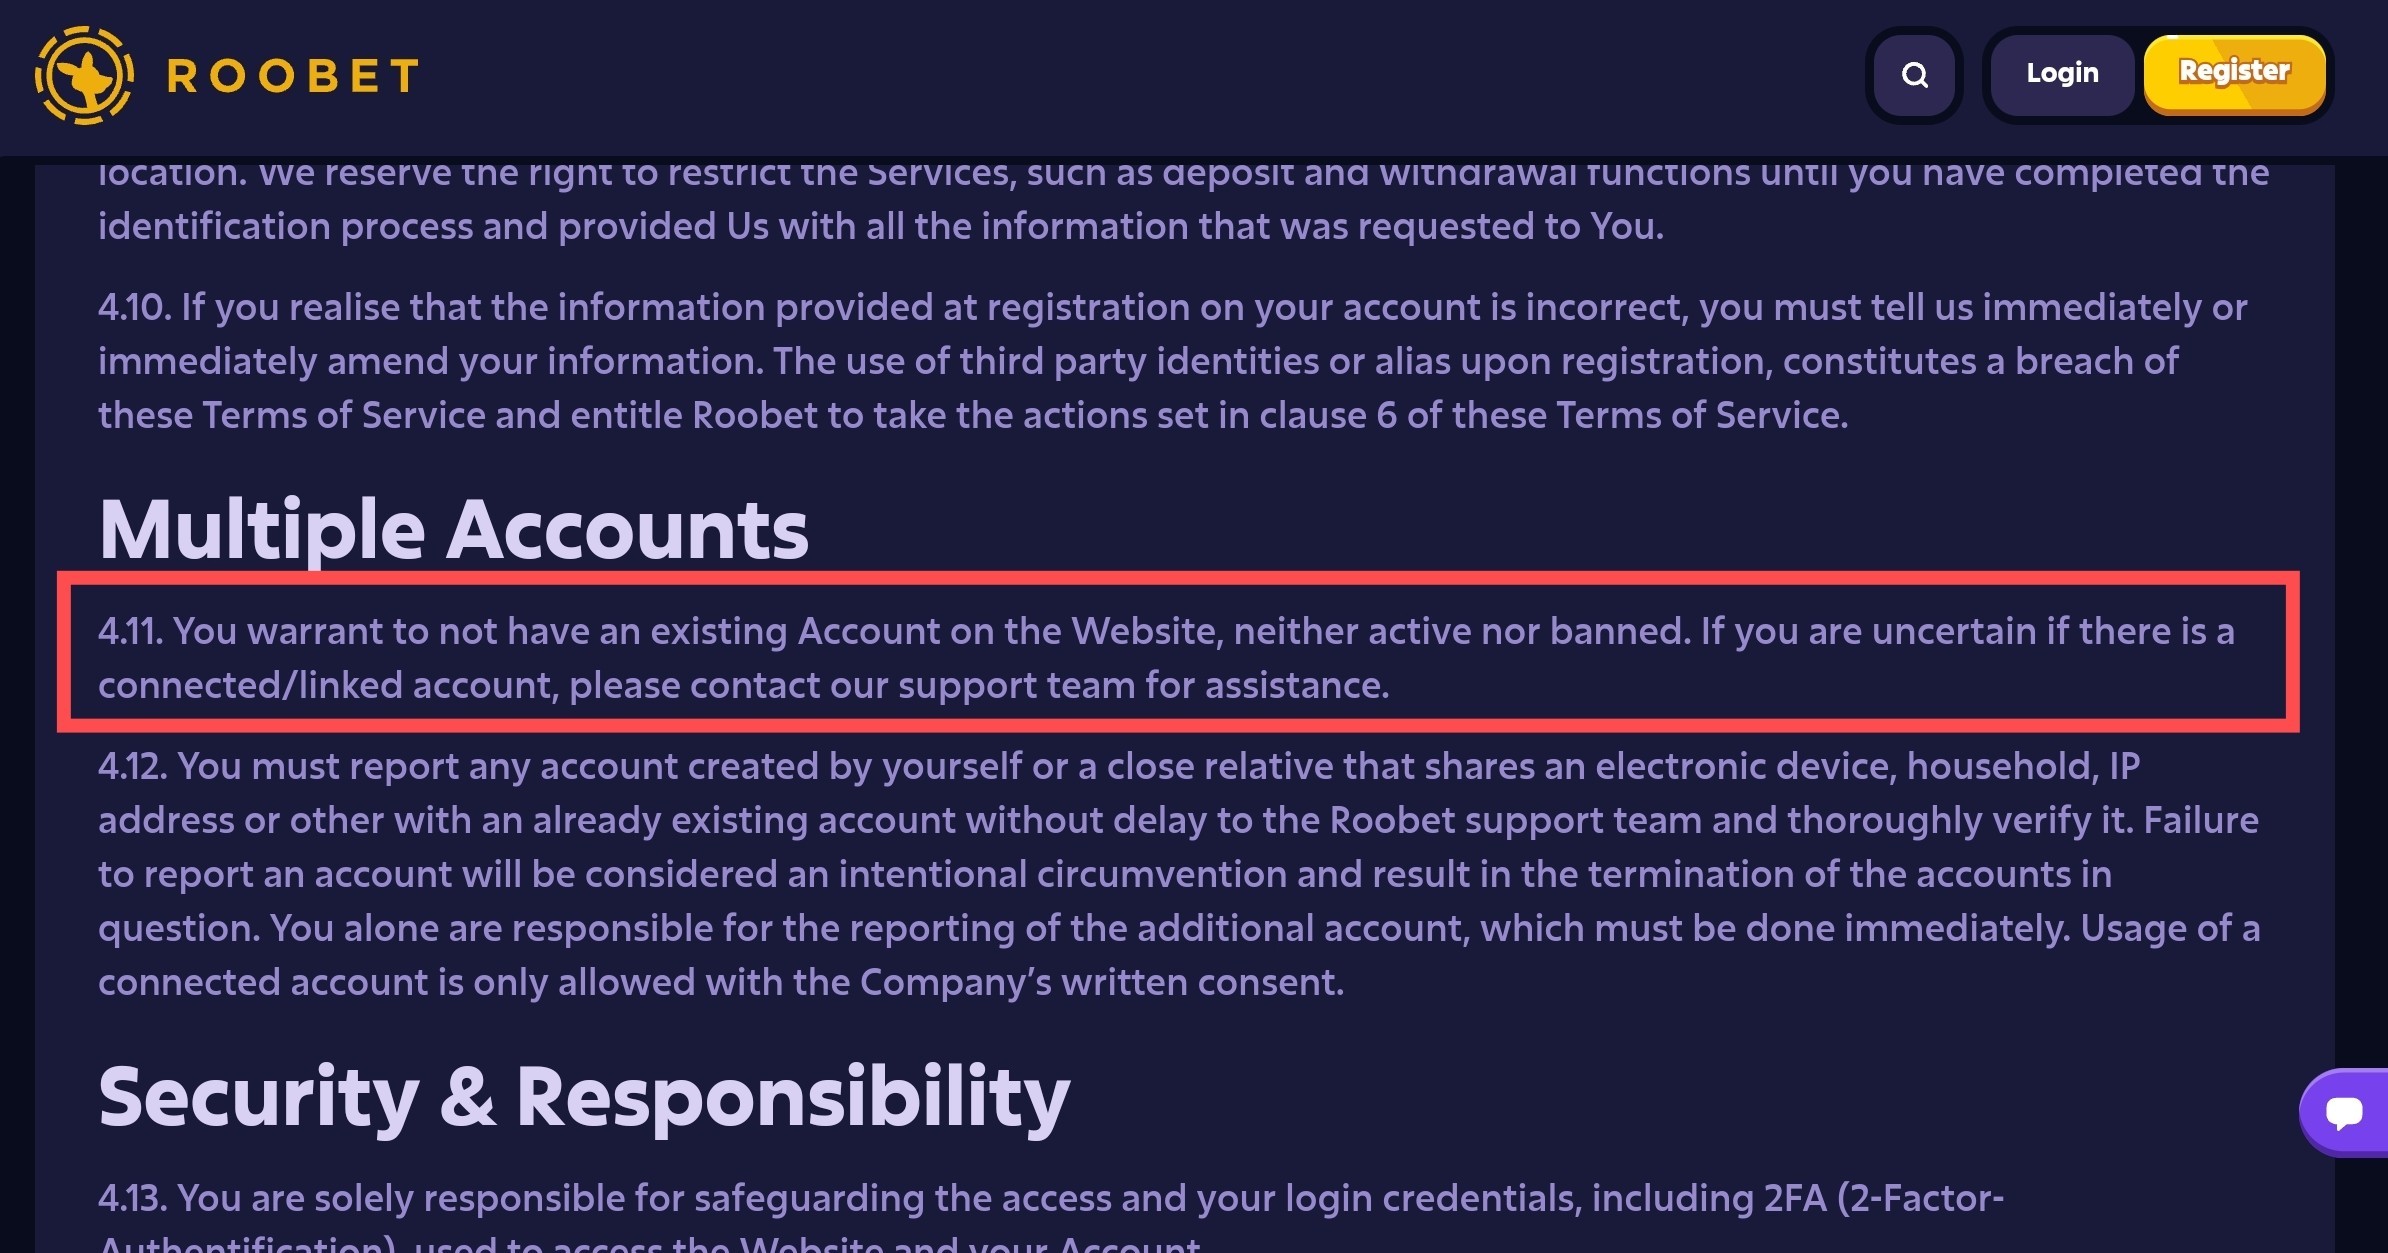Click the clause 4.13 paragraph number
The width and height of the screenshot is (2388, 1253).
pyautogui.click(x=134, y=1199)
